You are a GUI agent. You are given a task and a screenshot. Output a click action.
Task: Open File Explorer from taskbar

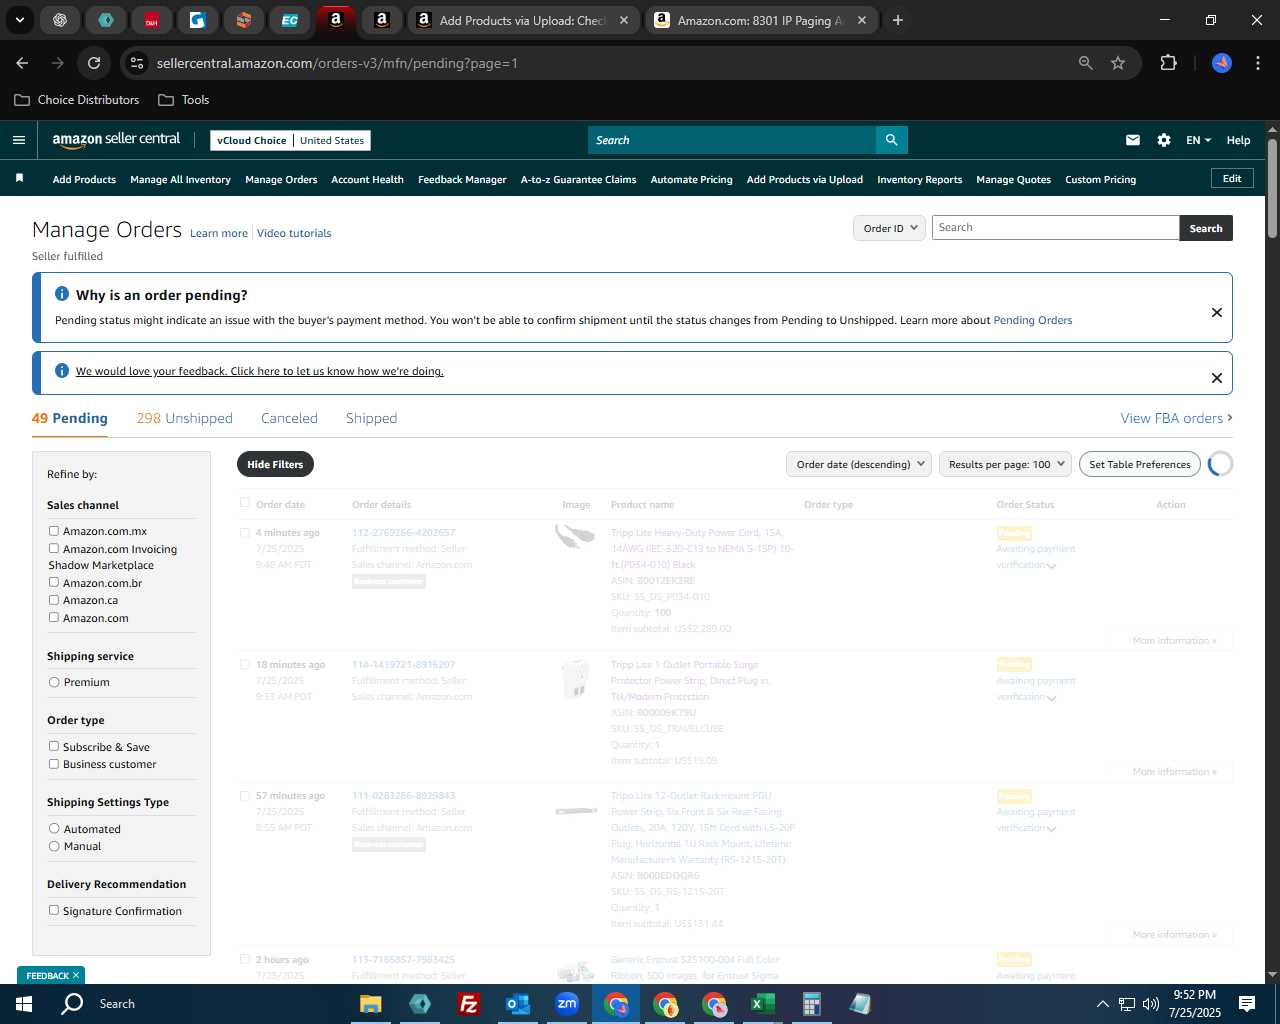371,1003
